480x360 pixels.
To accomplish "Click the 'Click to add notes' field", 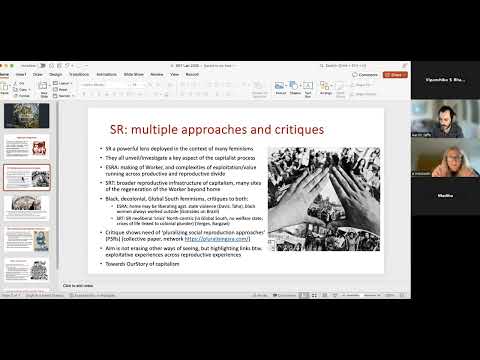I will (78, 286).
